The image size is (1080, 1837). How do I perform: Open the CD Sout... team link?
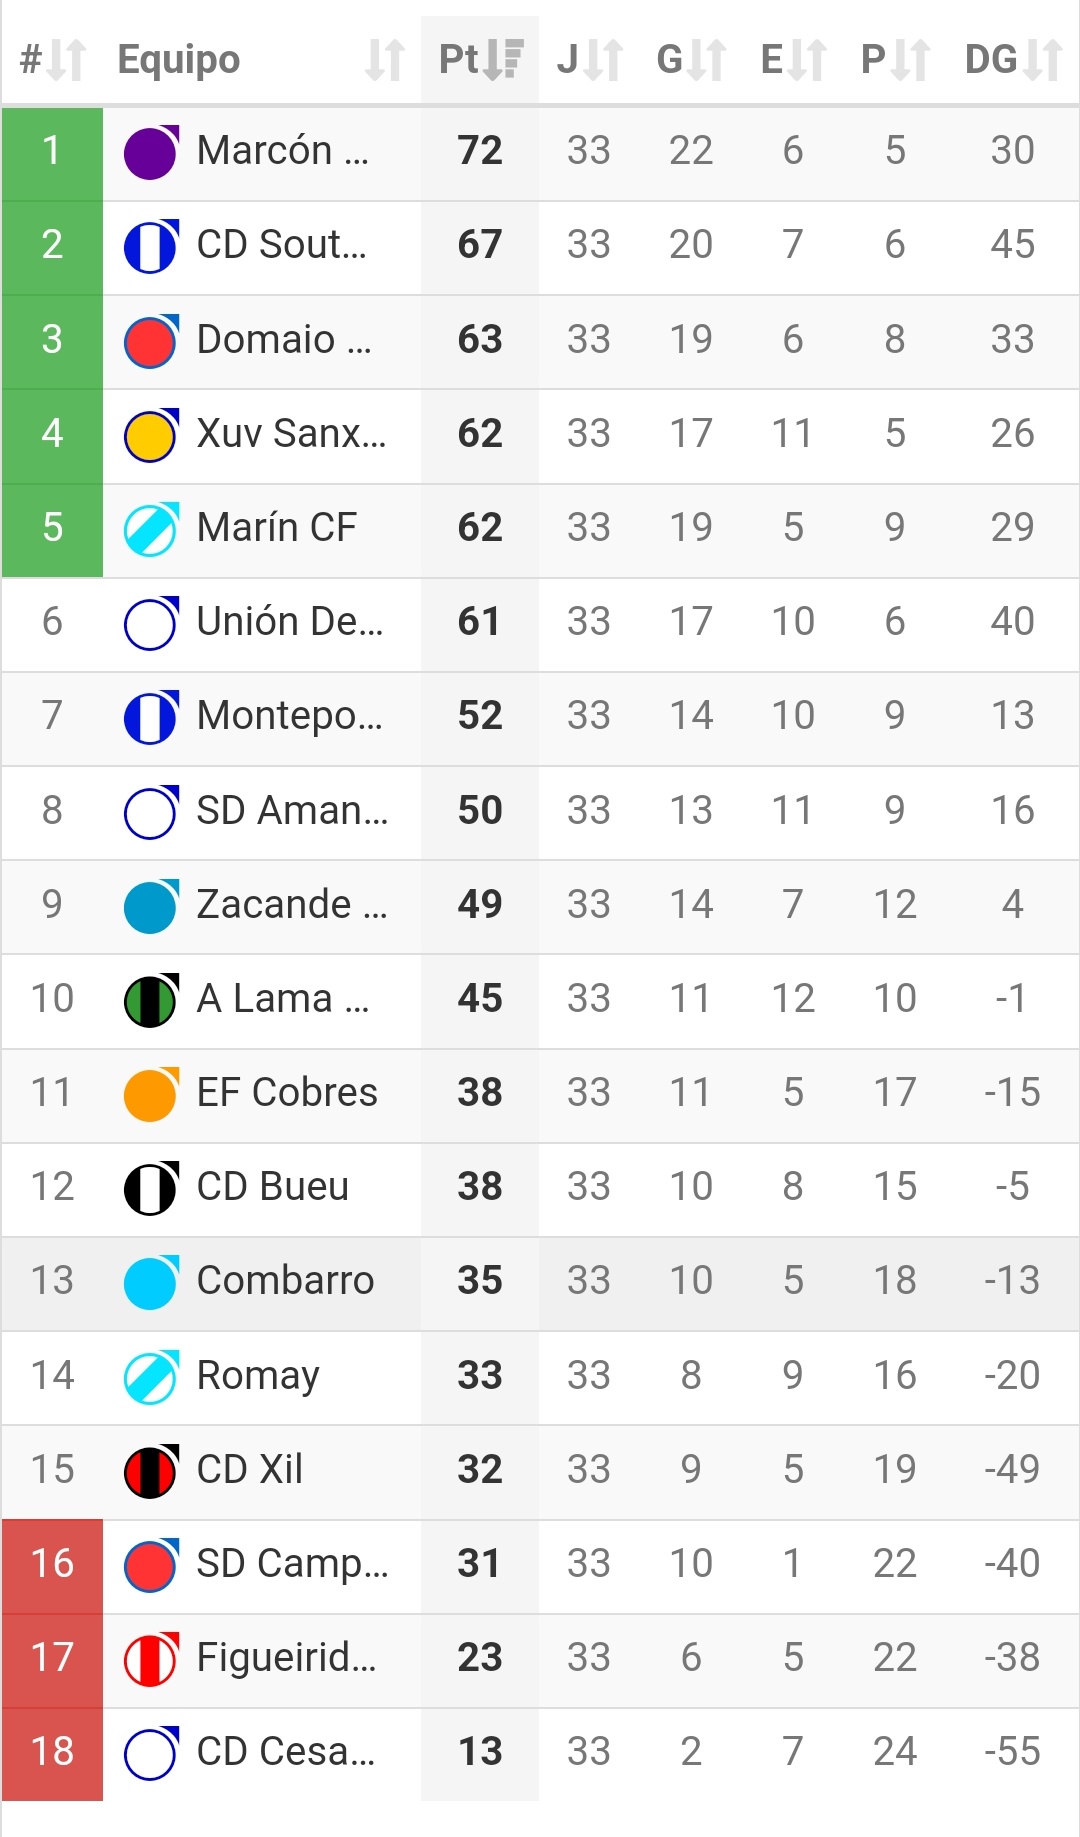coord(281,245)
